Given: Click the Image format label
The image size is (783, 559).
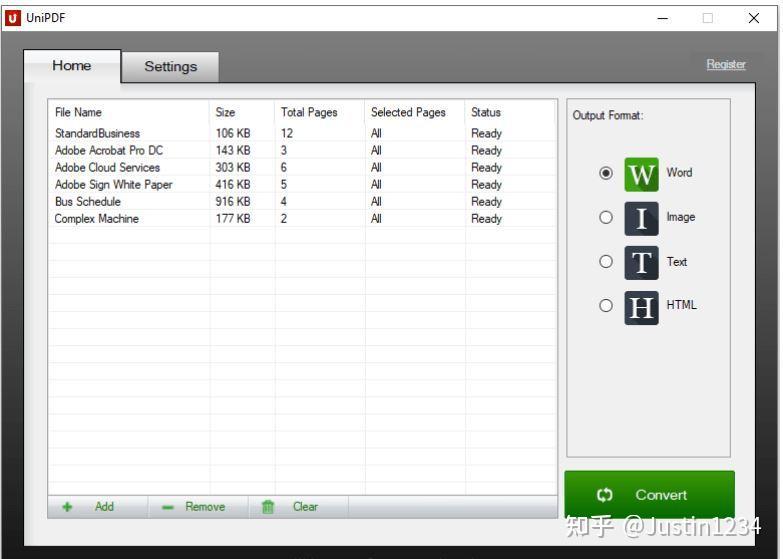Looking at the screenshot, I should 681,217.
